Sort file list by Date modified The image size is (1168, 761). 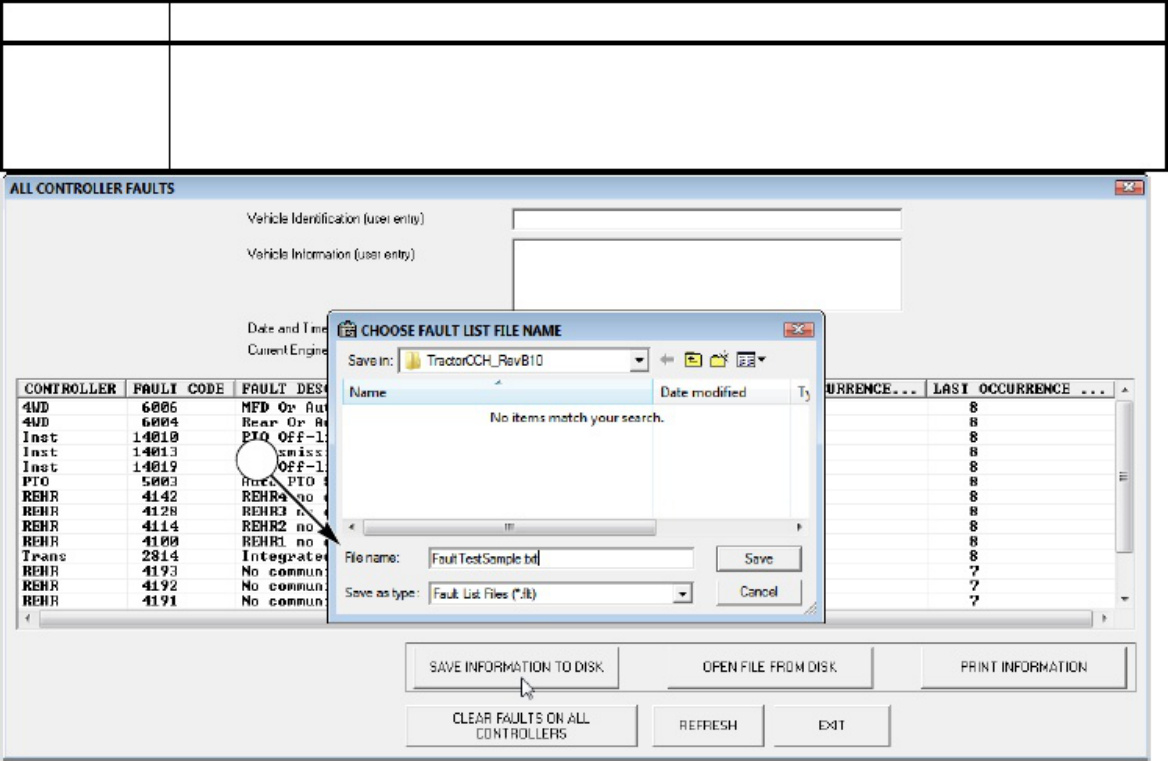721,392
